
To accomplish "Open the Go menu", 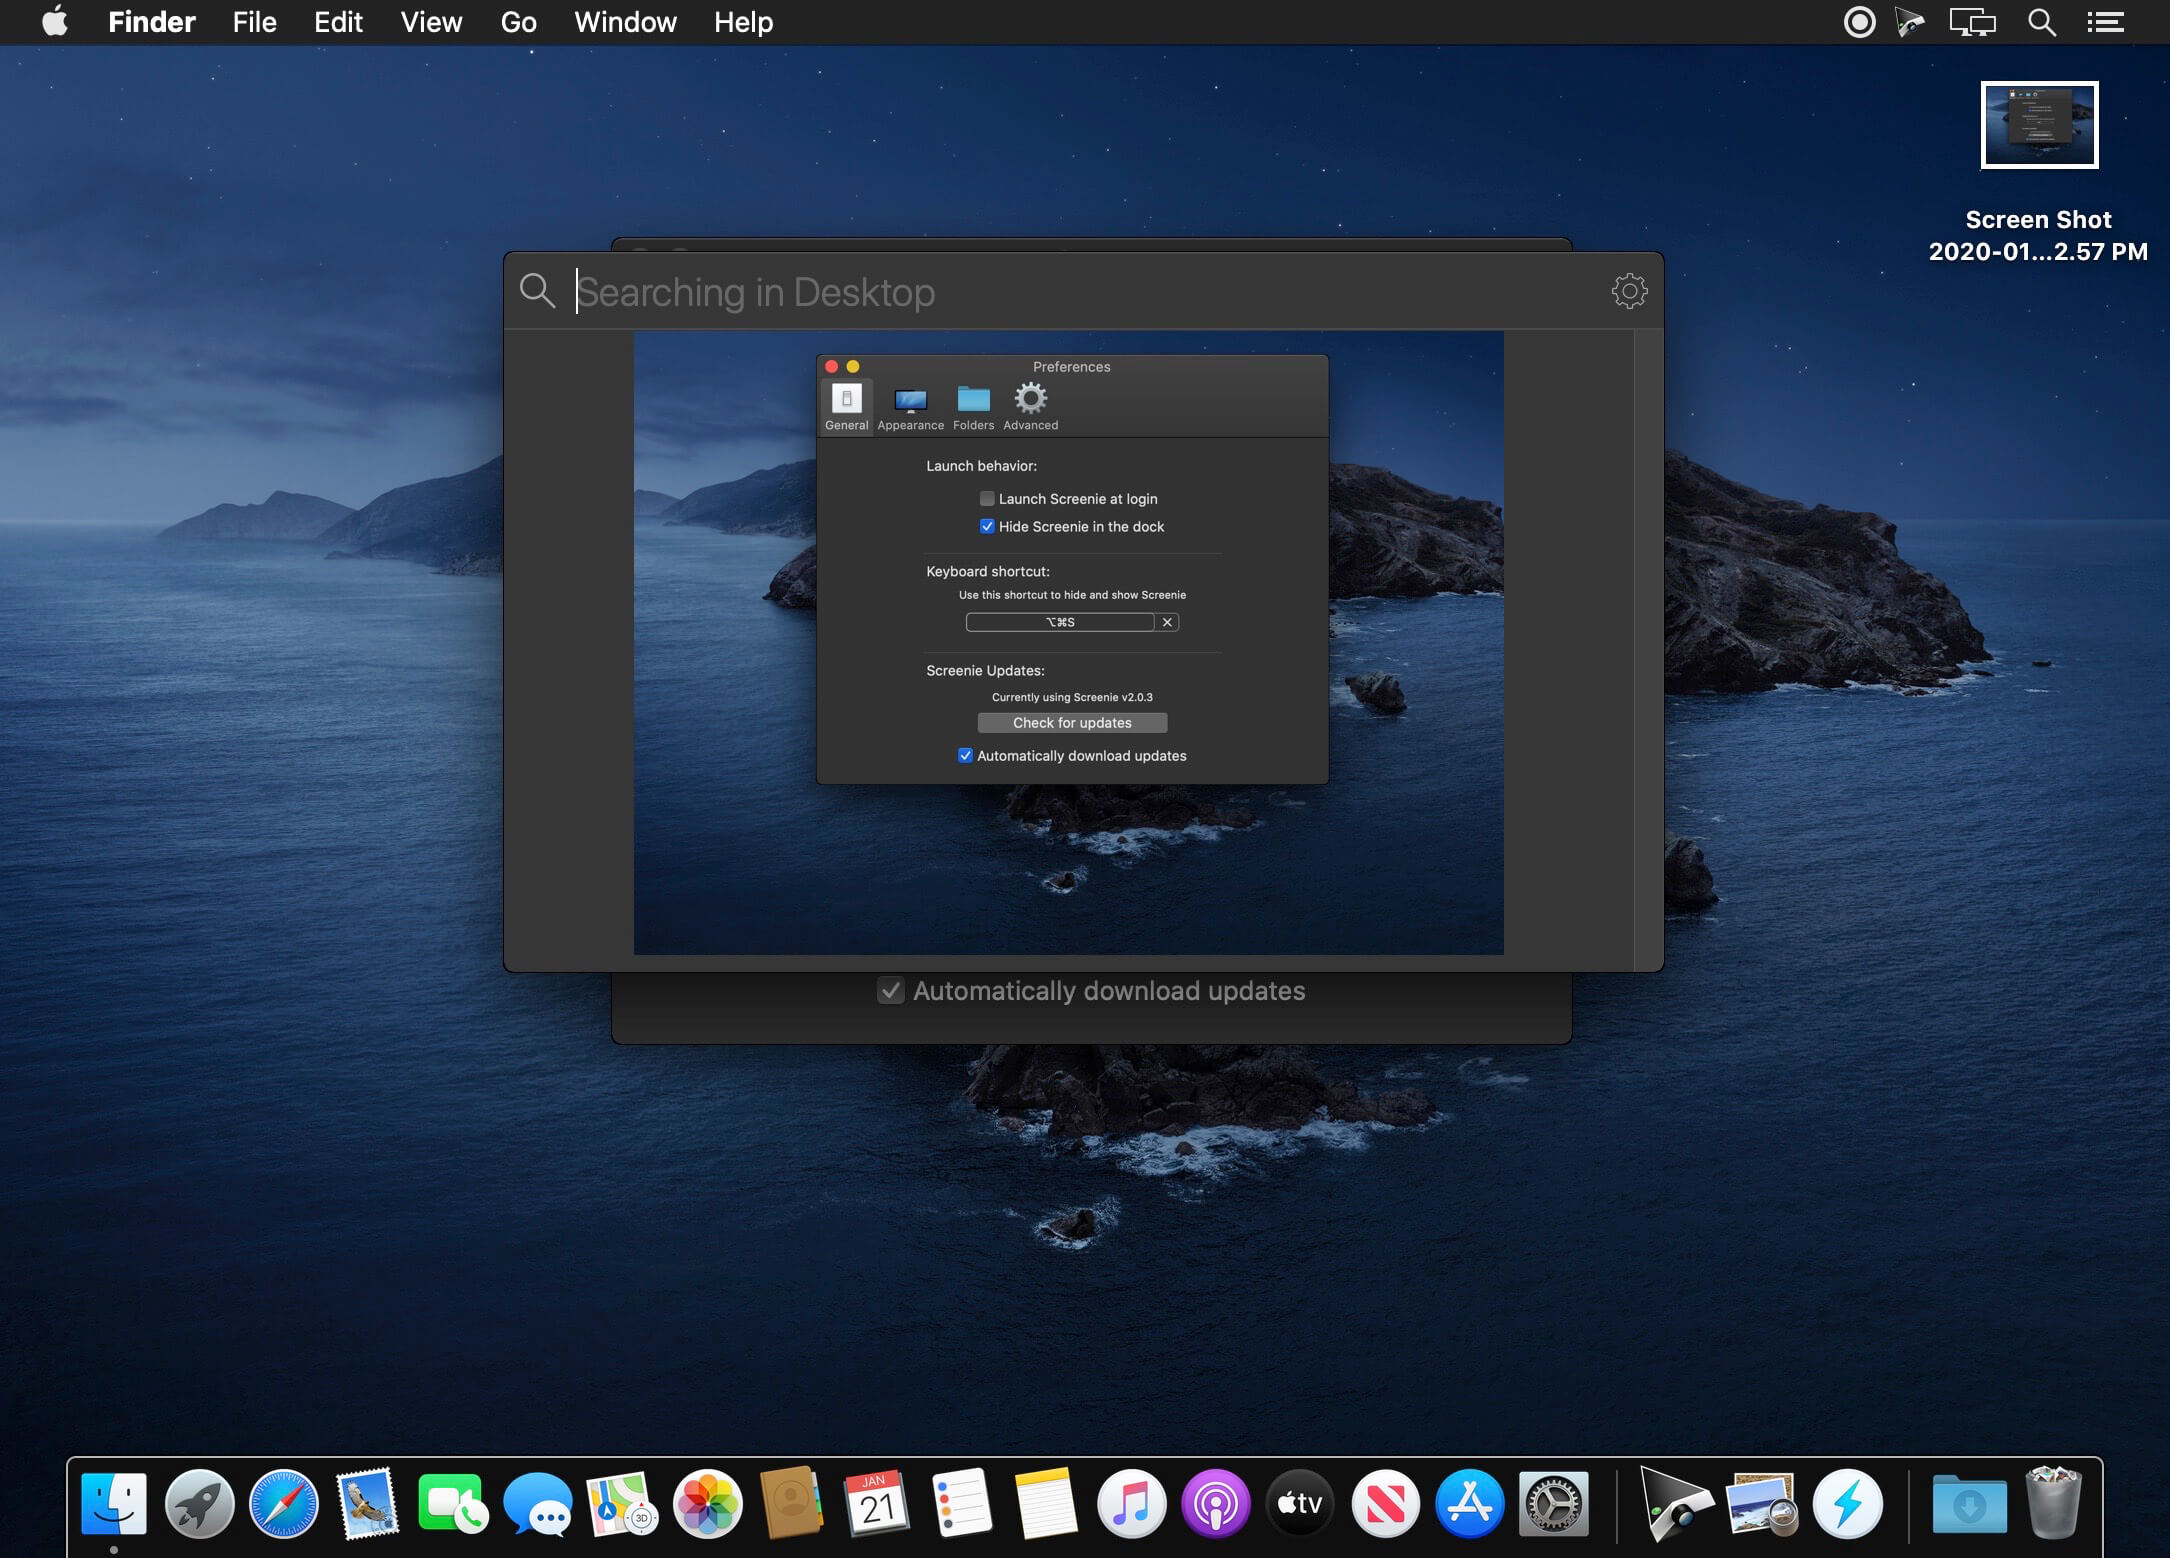I will click(518, 22).
